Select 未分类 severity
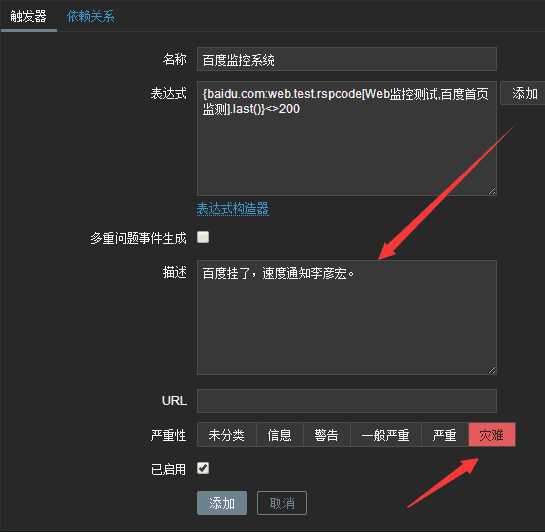 click(x=227, y=435)
